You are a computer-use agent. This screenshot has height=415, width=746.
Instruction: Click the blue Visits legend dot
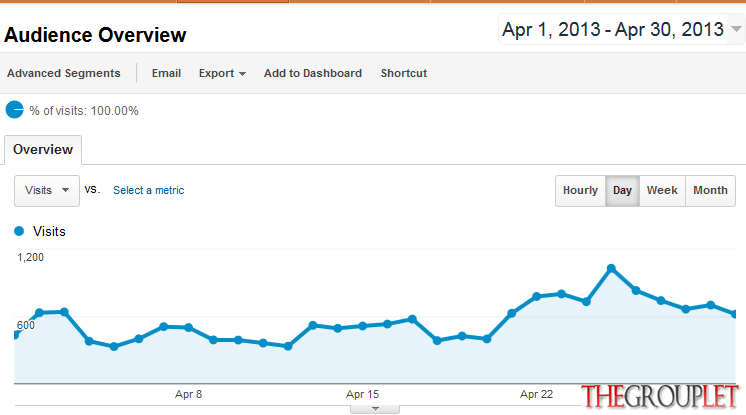tap(19, 231)
